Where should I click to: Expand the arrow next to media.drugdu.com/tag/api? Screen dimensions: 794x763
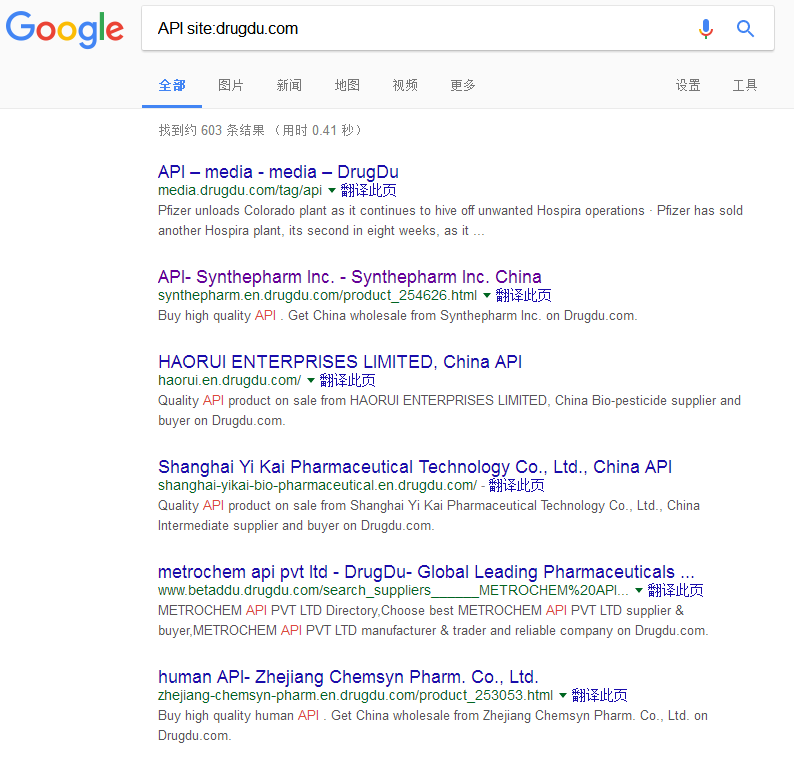332,190
